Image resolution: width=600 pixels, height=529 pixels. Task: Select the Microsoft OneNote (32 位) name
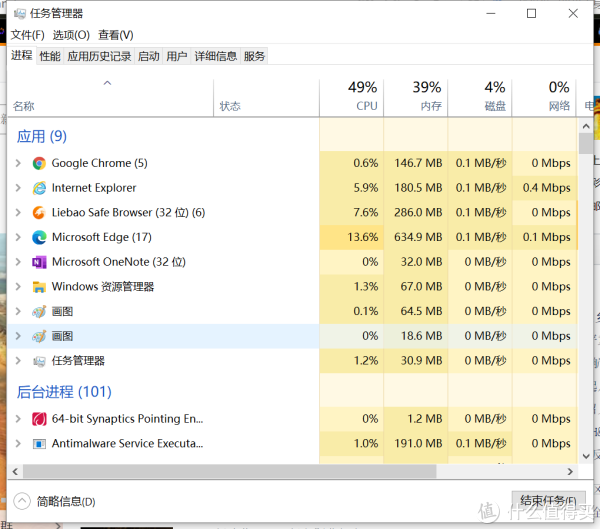coord(119,262)
